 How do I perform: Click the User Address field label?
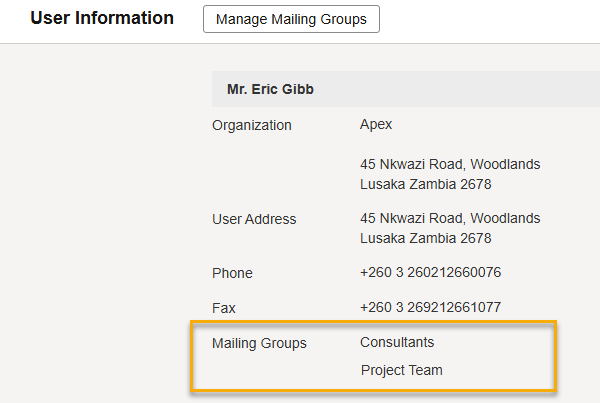(x=254, y=219)
